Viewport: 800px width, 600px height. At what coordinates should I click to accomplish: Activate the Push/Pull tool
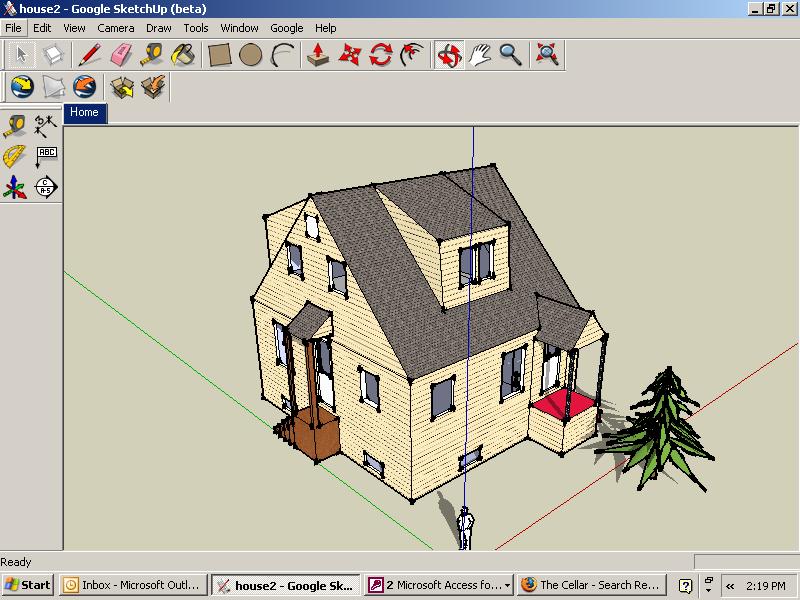318,55
